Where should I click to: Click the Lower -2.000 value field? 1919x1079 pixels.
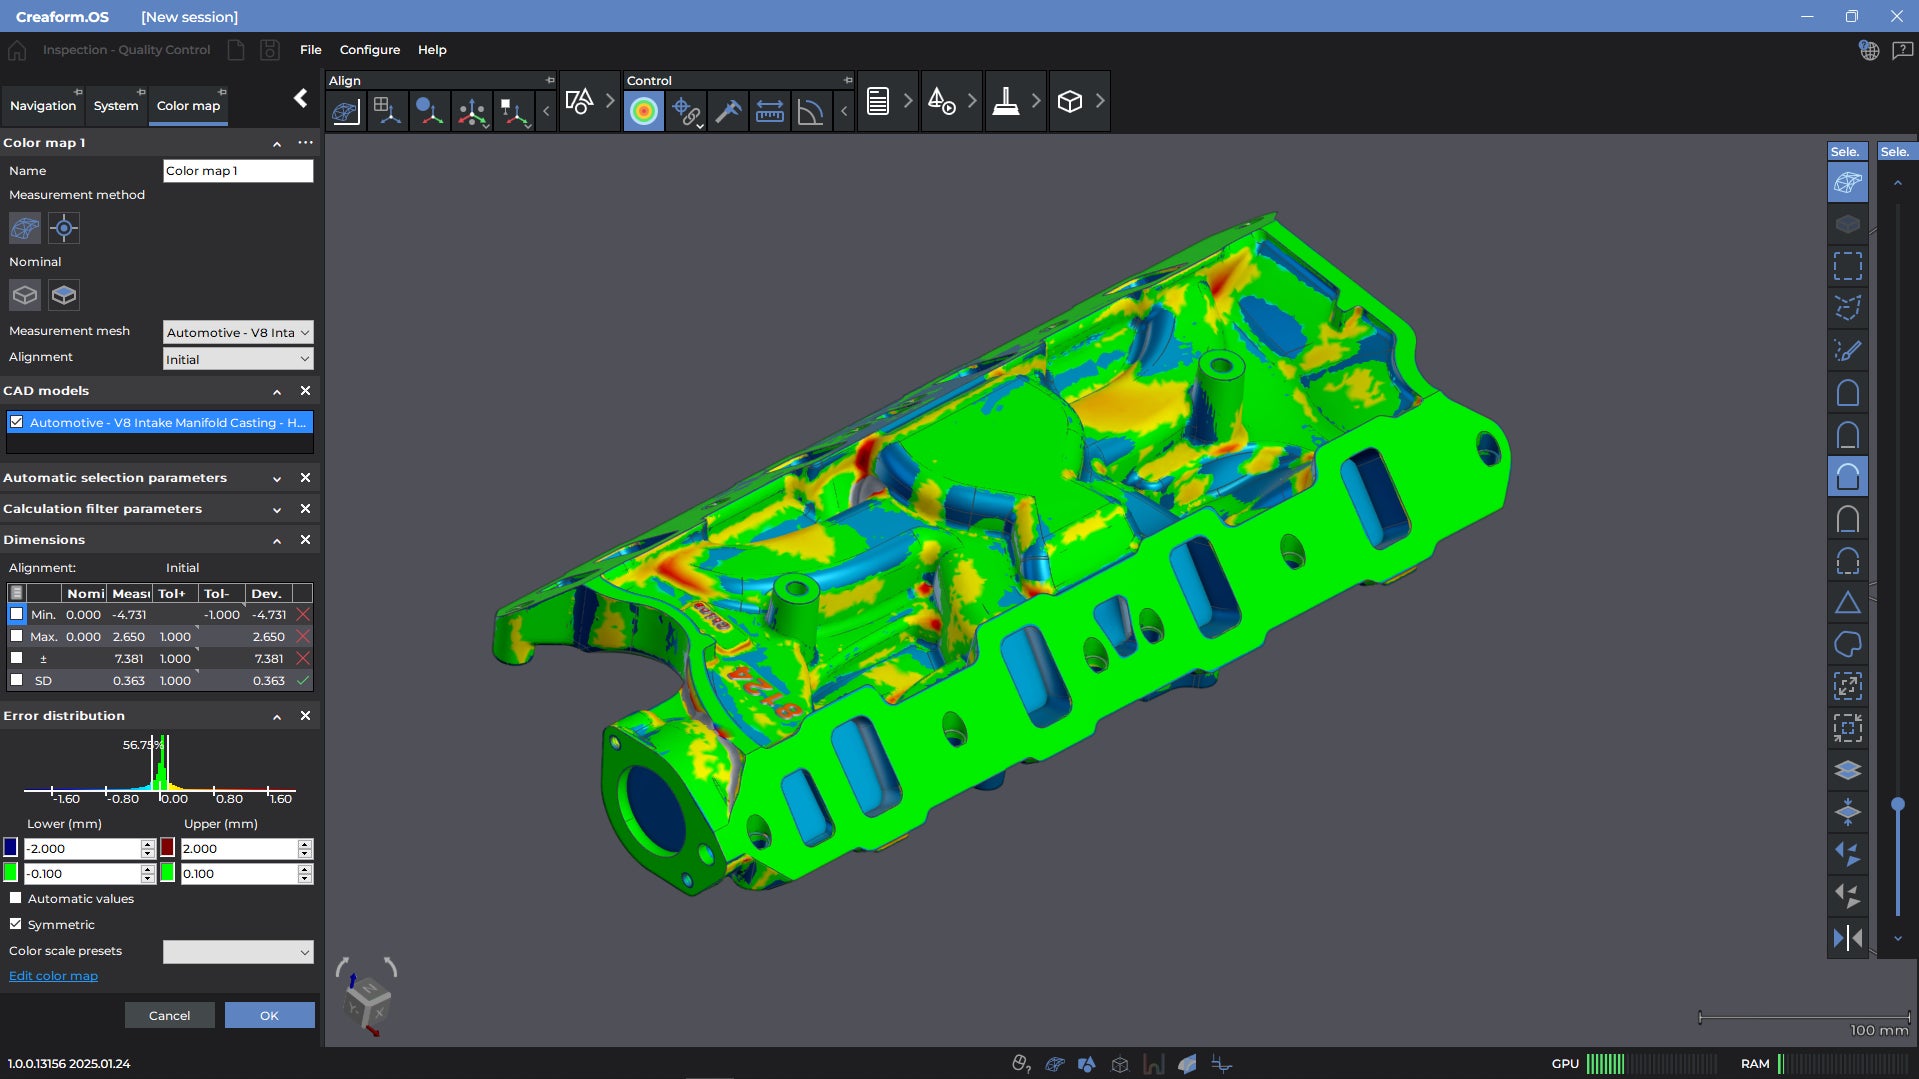point(83,849)
